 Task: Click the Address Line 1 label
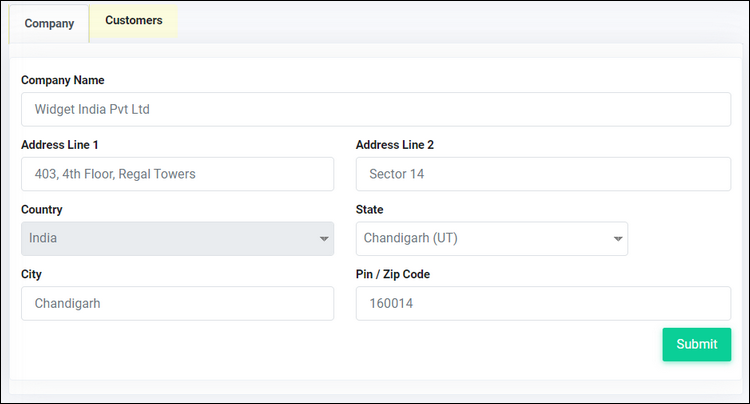[x=60, y=145]
